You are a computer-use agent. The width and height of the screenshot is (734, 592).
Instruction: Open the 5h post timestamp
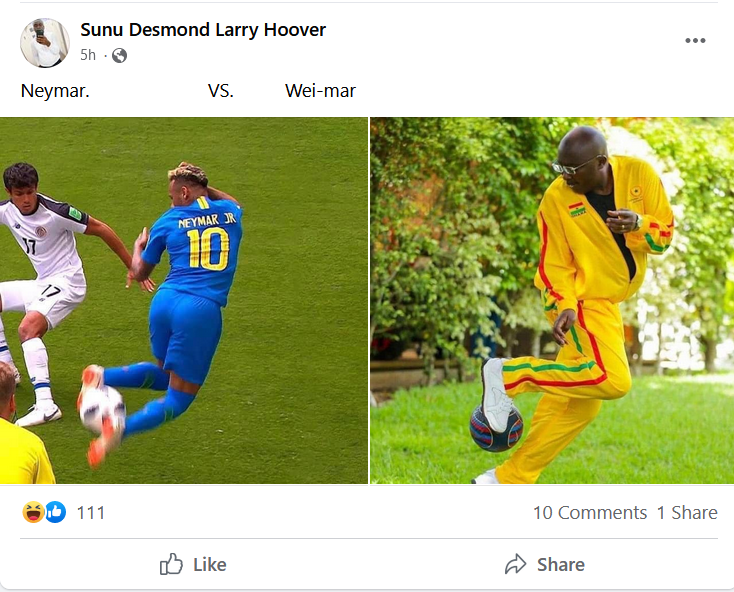[88, 55]
